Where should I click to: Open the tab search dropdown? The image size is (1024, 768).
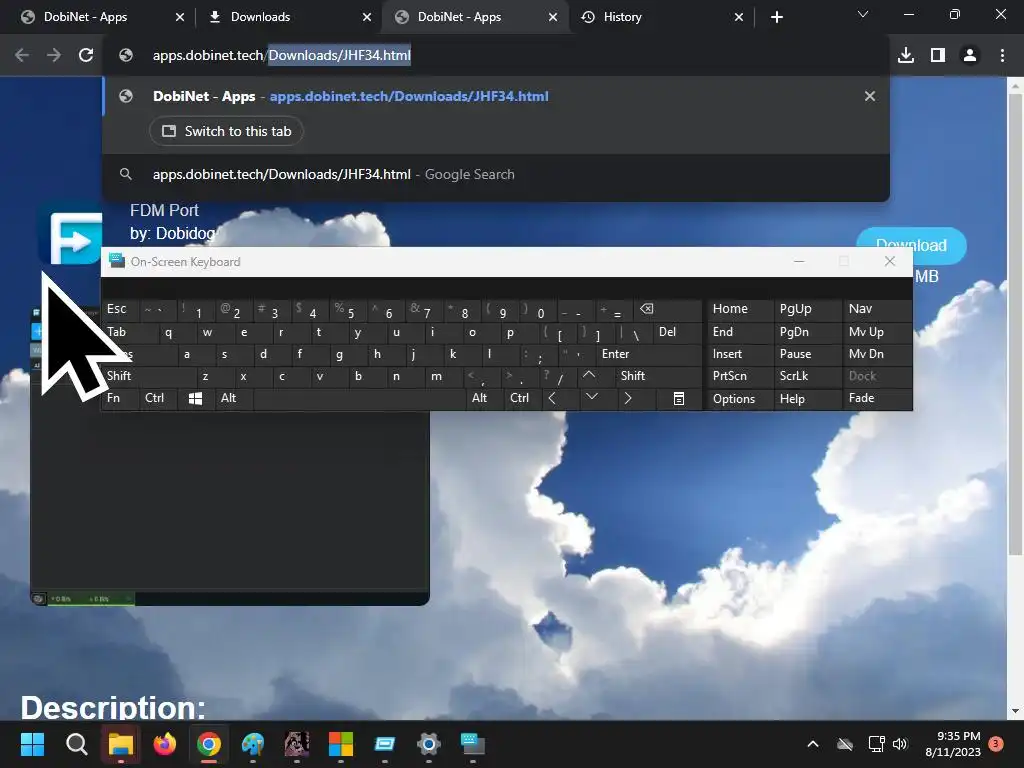click(863, 14)
